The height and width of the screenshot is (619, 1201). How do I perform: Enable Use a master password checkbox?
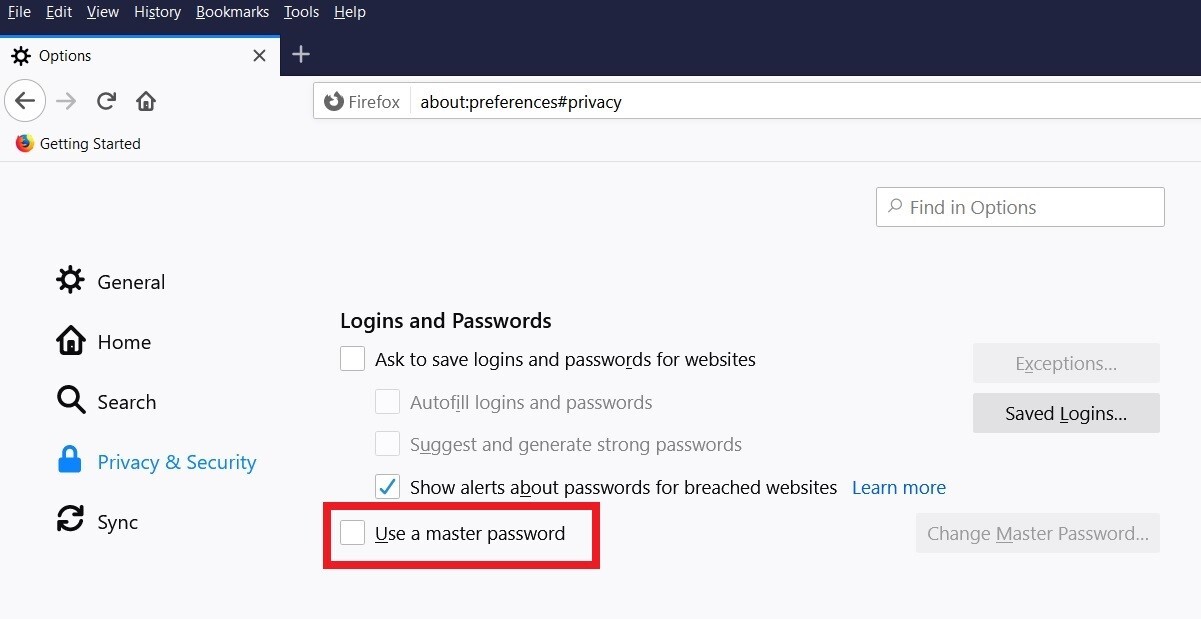[352, 533]
